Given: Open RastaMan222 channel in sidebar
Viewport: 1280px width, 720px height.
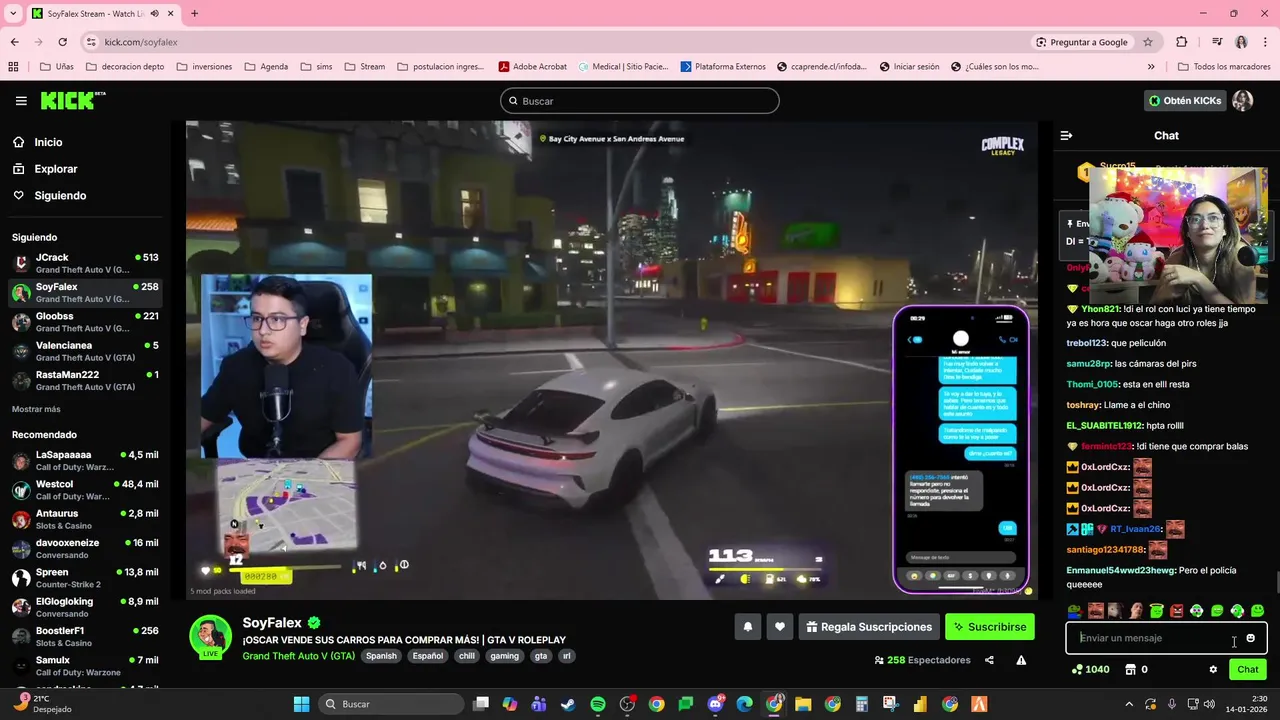Looking at the screenshot, I should pos(85,380).
